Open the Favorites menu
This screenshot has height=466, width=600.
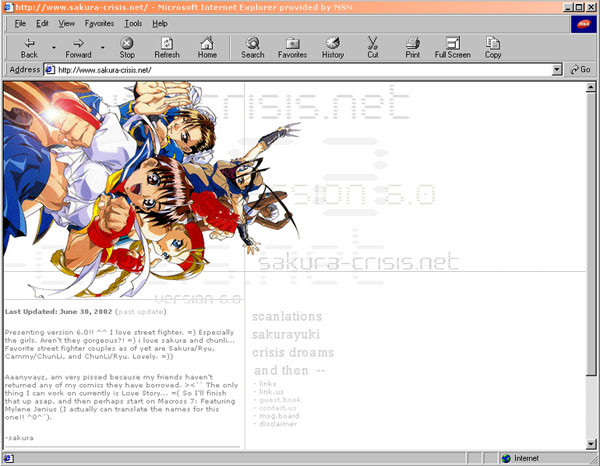99,24
